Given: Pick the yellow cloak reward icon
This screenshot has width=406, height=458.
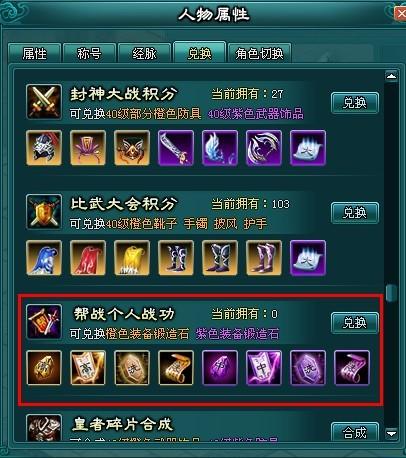Looking at the screenshot, I should click(132, 258).
